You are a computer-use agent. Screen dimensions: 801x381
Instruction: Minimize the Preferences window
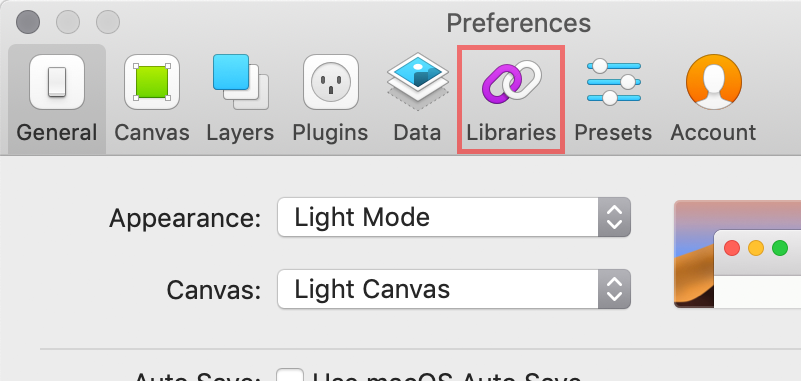[68, 22]
